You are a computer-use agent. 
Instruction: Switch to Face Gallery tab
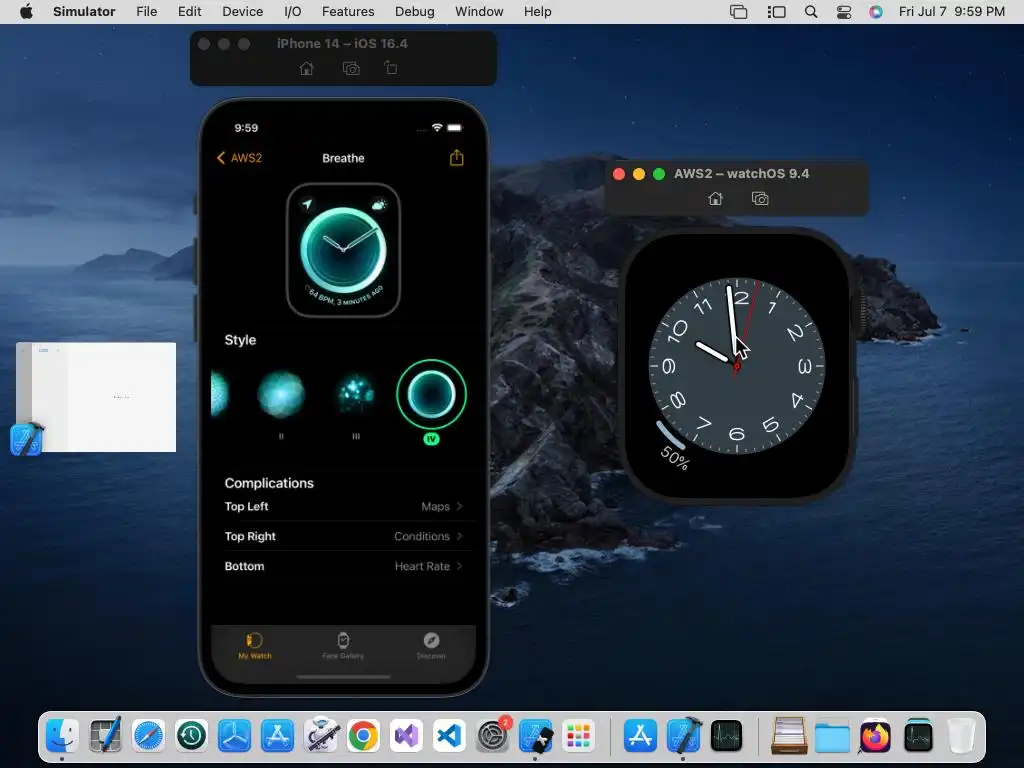pos(343,646)
